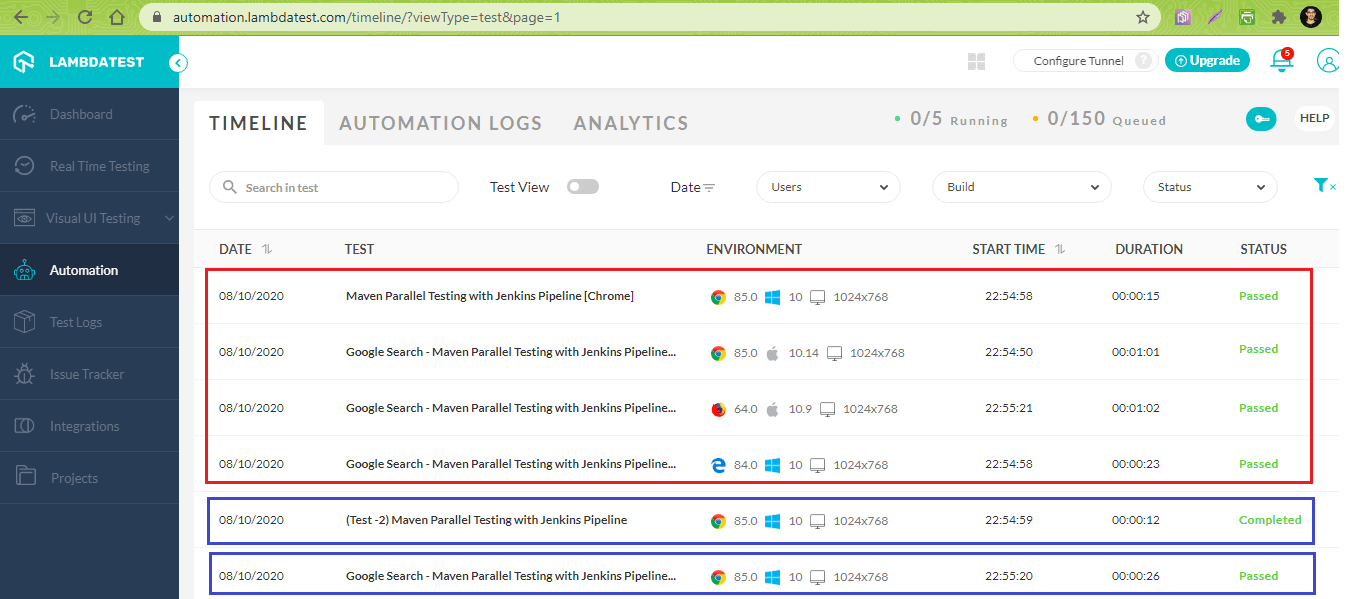Viewport: 1350px width, 599px height.
Task: Click the browser home icon
Action: pos(117,17)
